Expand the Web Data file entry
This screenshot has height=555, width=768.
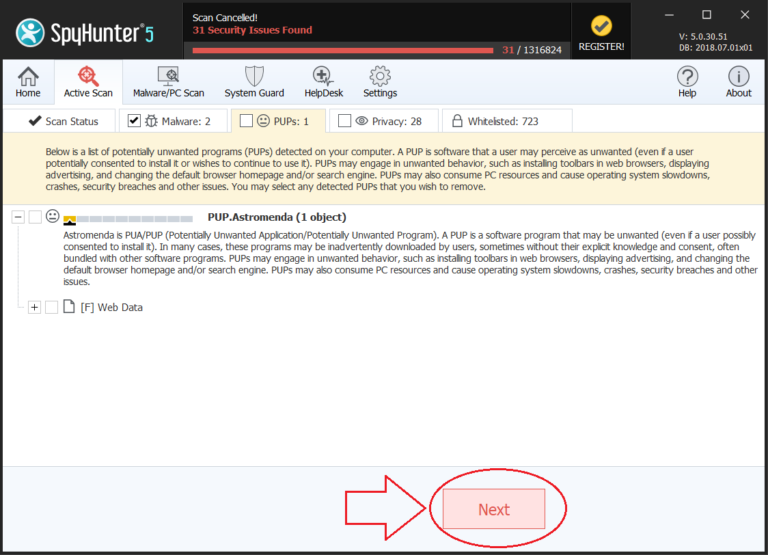[35, 307]
